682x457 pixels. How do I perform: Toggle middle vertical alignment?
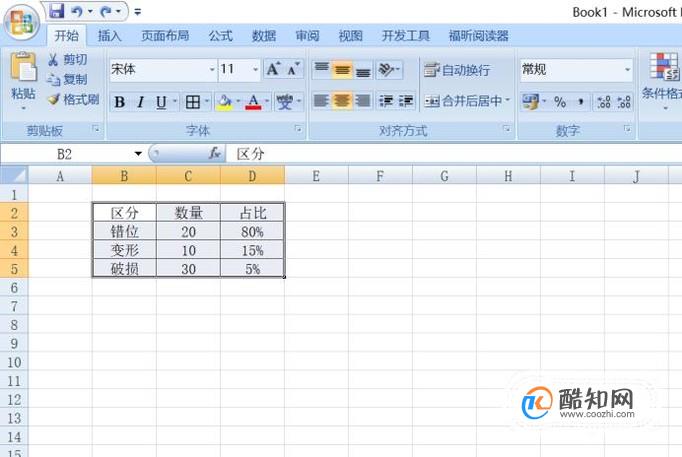point(342,70)
